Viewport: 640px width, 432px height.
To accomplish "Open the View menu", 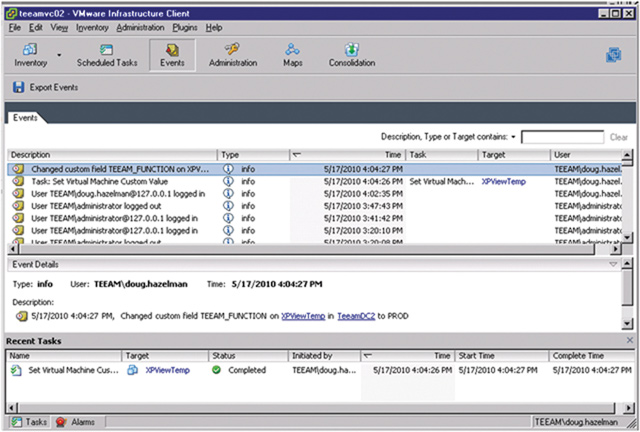I will click(x=59, y=28).
